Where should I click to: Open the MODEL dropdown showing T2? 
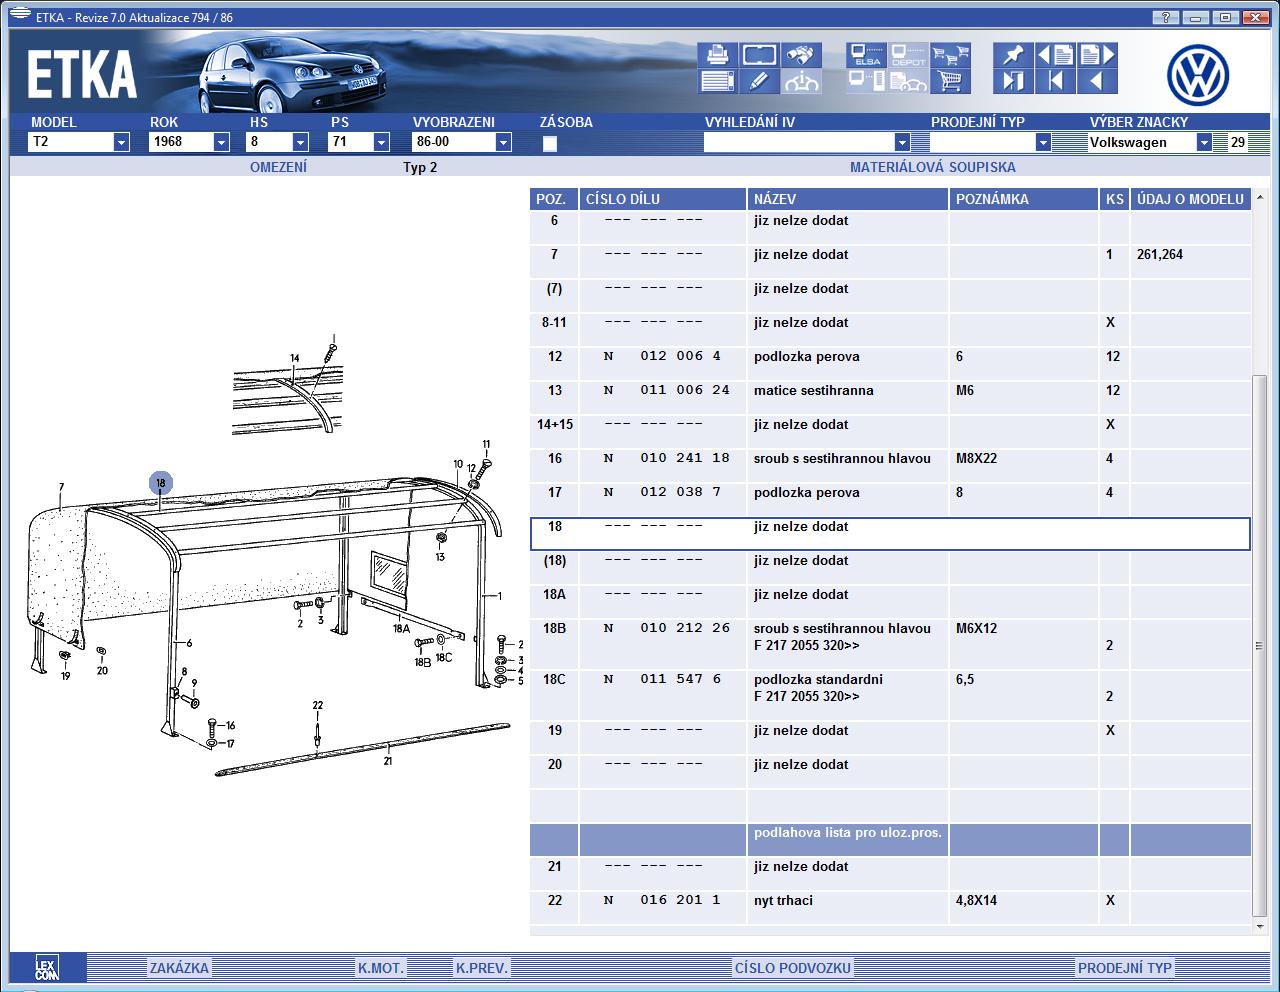(x=121, y=142)
